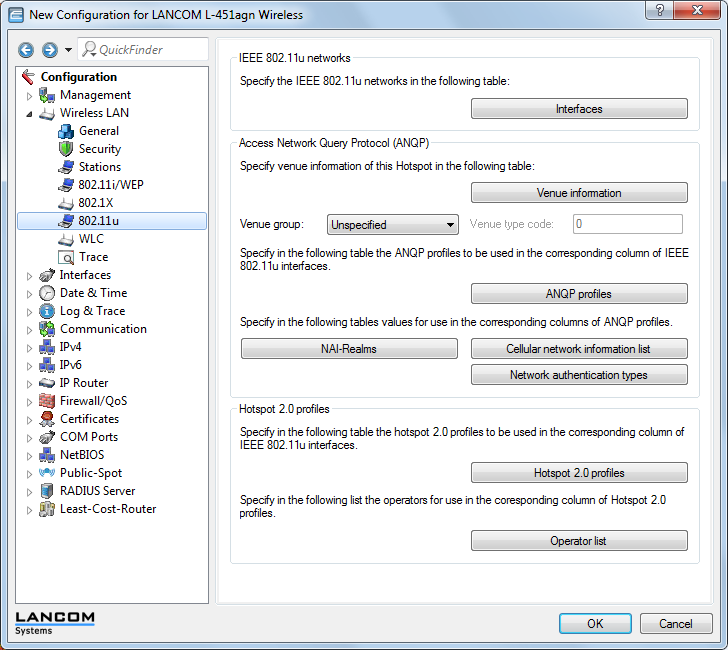
Task: Select the WLC tree item
Action: (91, 239)
